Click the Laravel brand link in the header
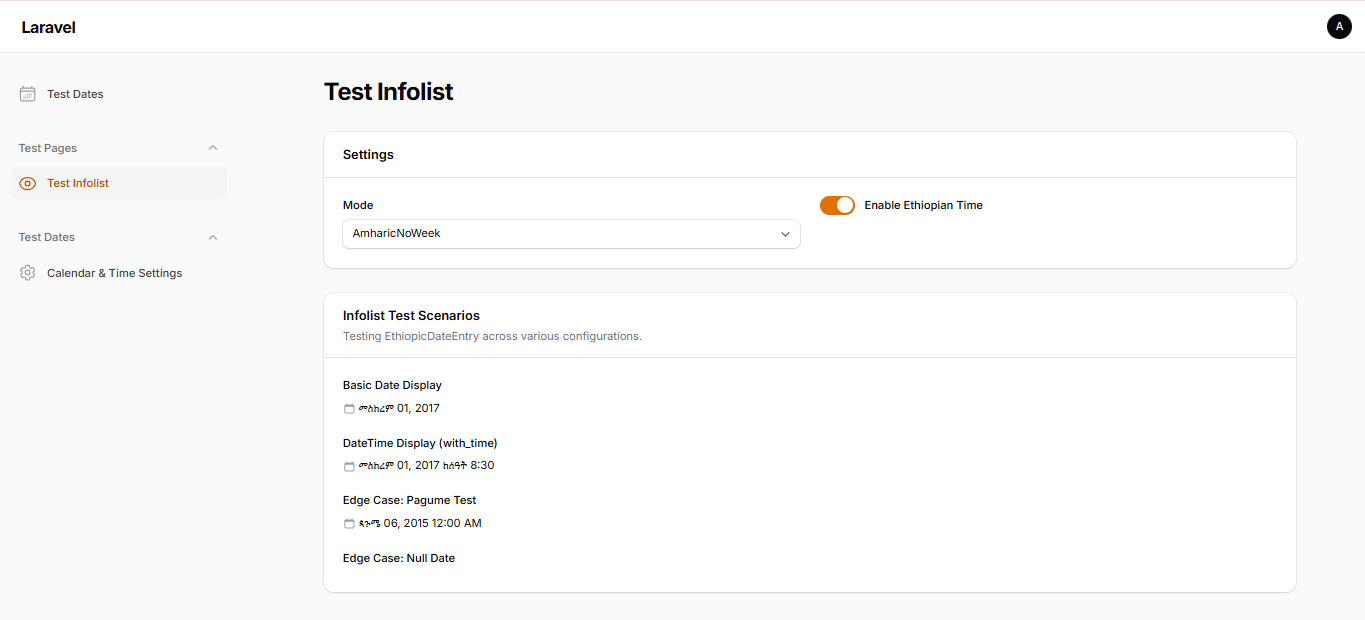Image resolution: width=1365 pixels, height=620 pixels. point(48,27)
